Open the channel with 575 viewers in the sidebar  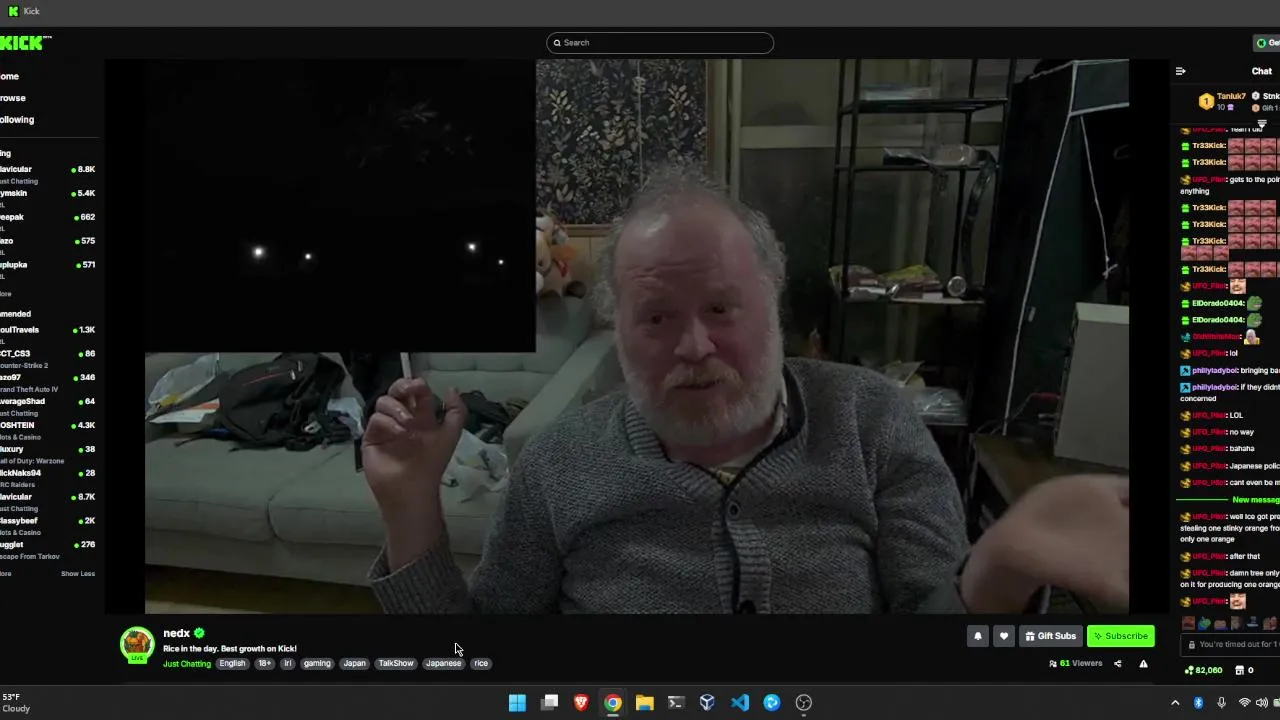tap(48, 245)
